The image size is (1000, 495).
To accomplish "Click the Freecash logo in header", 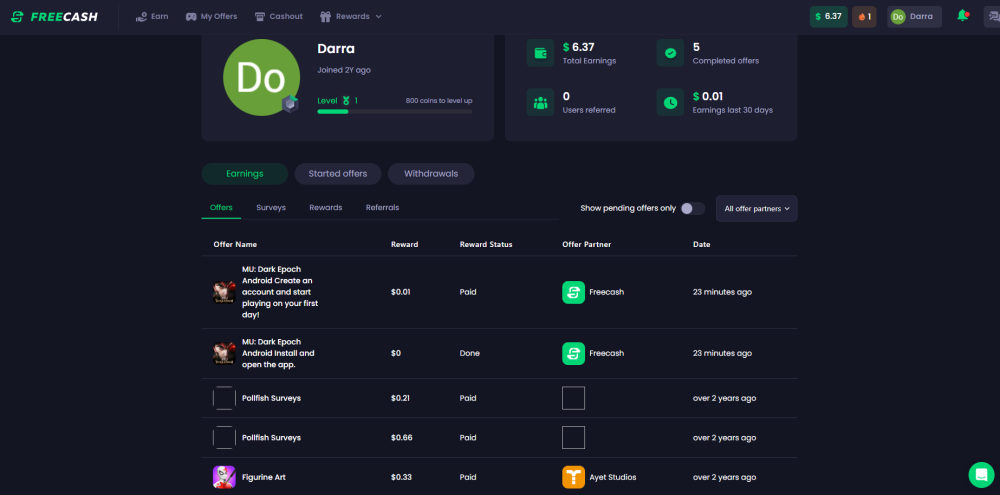I will (x=54, y=17).
